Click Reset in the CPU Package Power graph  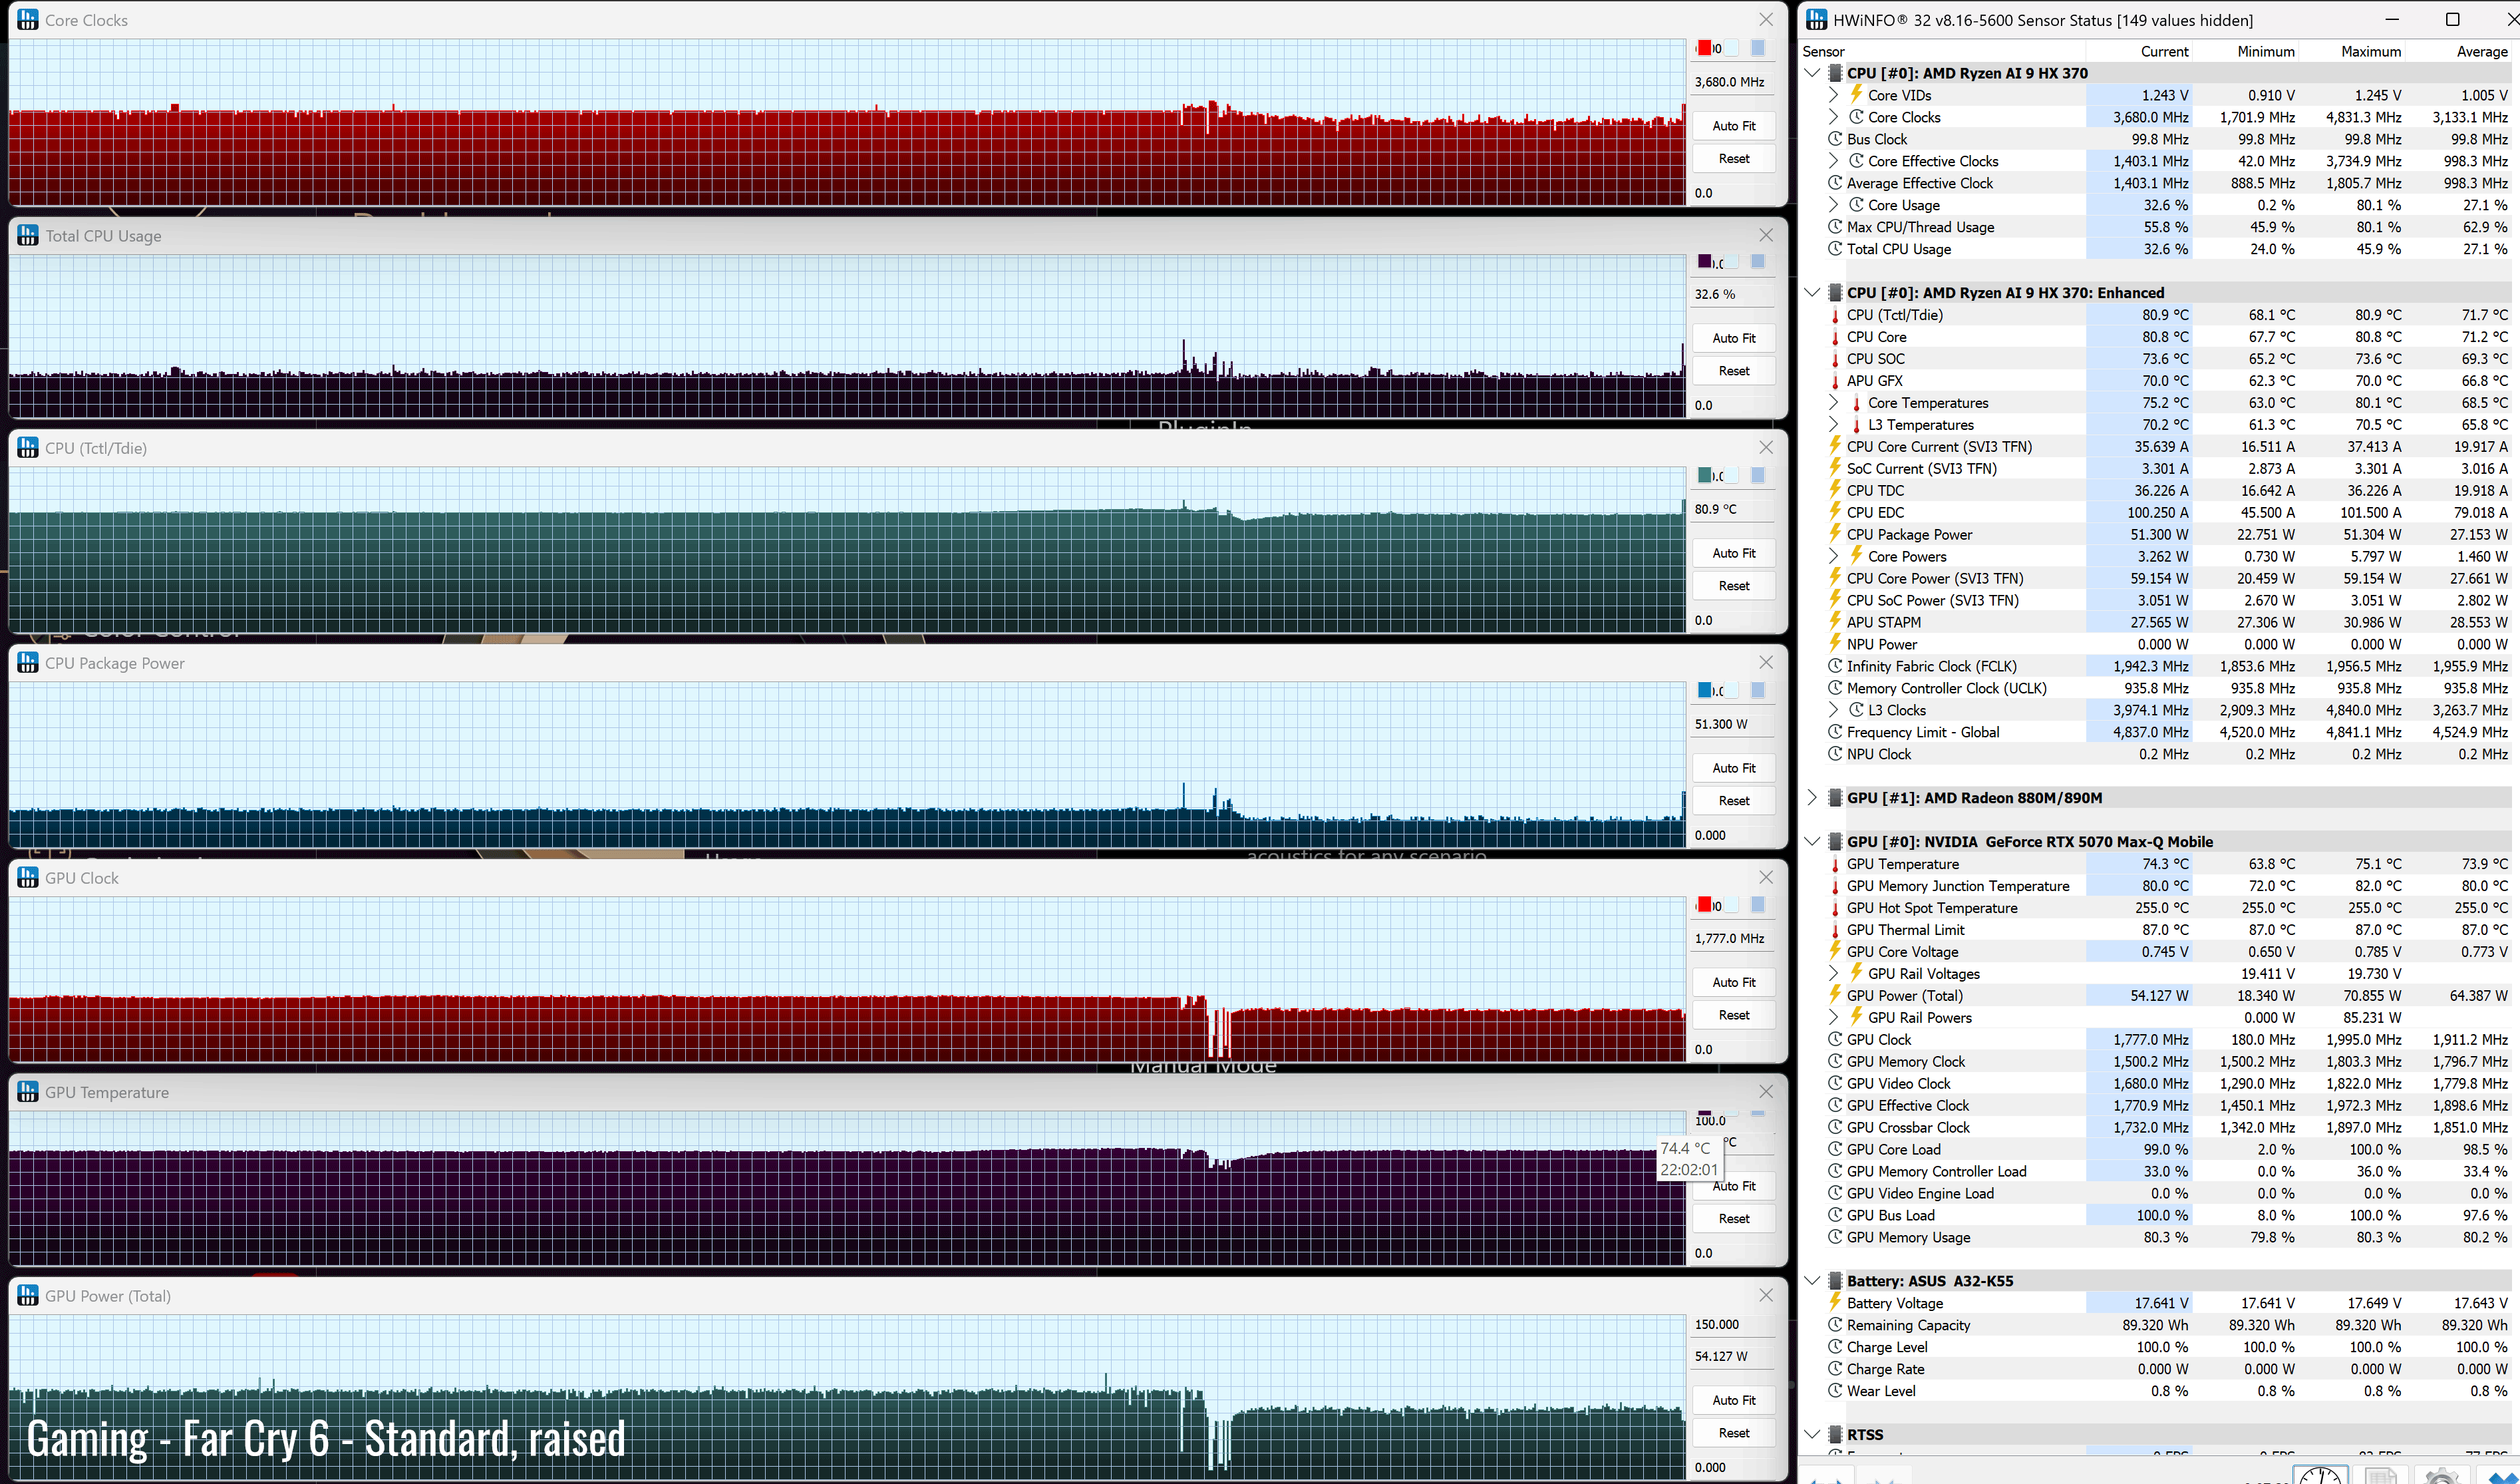[x=1733, y=801]
